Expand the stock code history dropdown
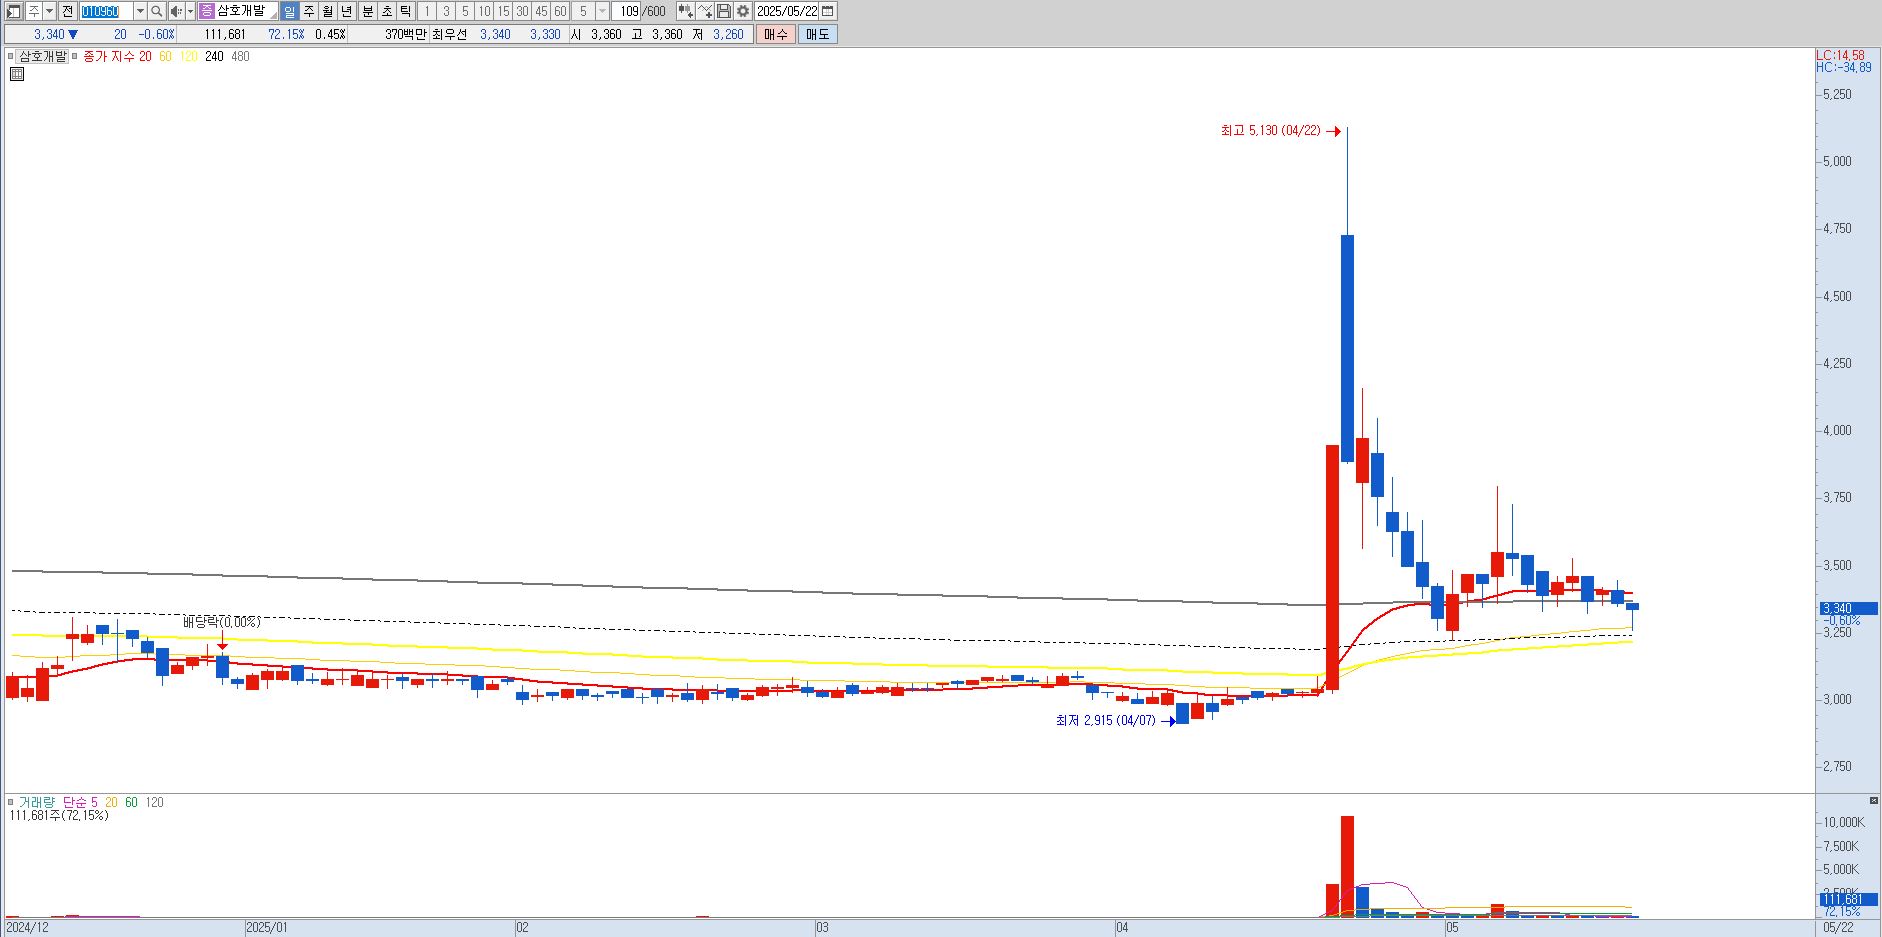This screenshot has height=937, width=1882. pyautogui.click(x=140, y=11)
